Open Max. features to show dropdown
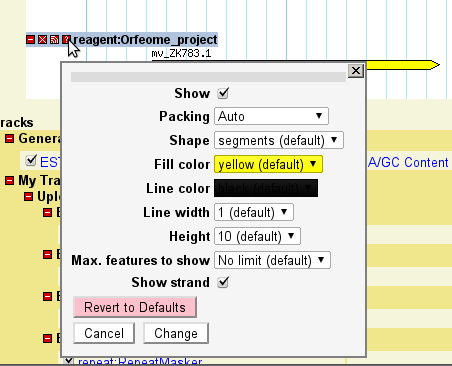452x366 pixels. point(272,260)
